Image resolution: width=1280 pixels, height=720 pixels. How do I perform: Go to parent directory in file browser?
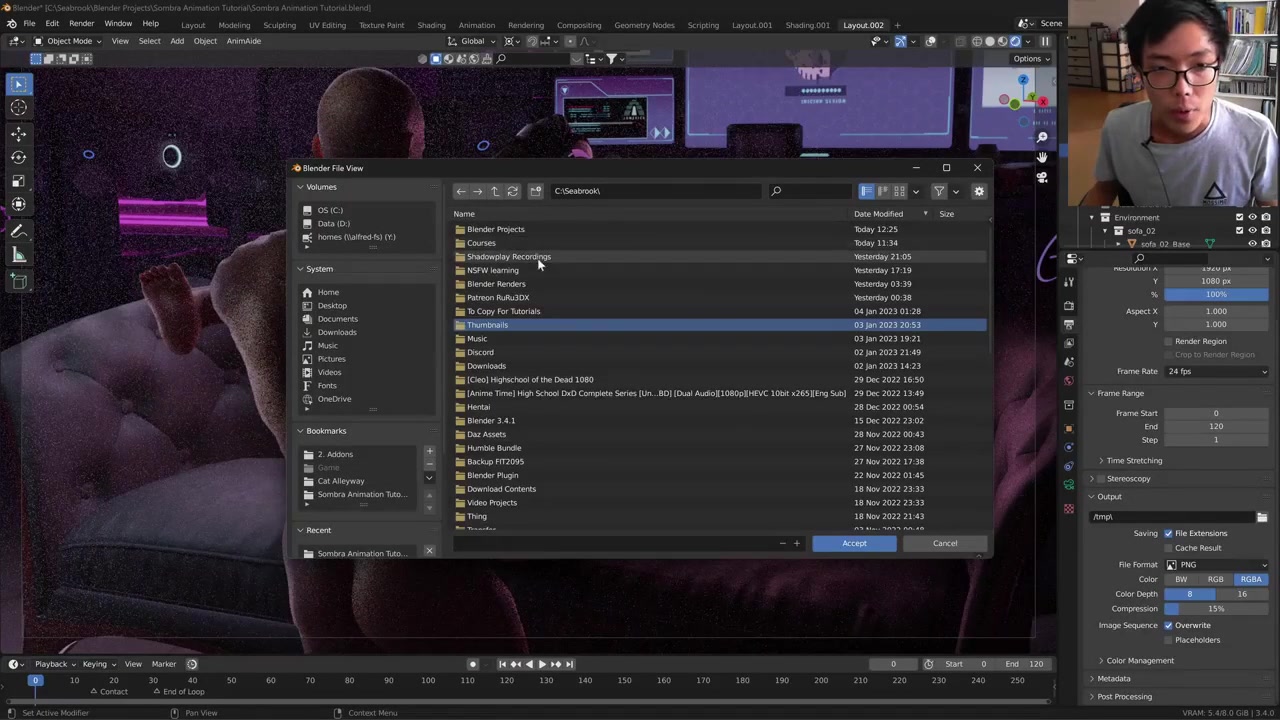495,191
